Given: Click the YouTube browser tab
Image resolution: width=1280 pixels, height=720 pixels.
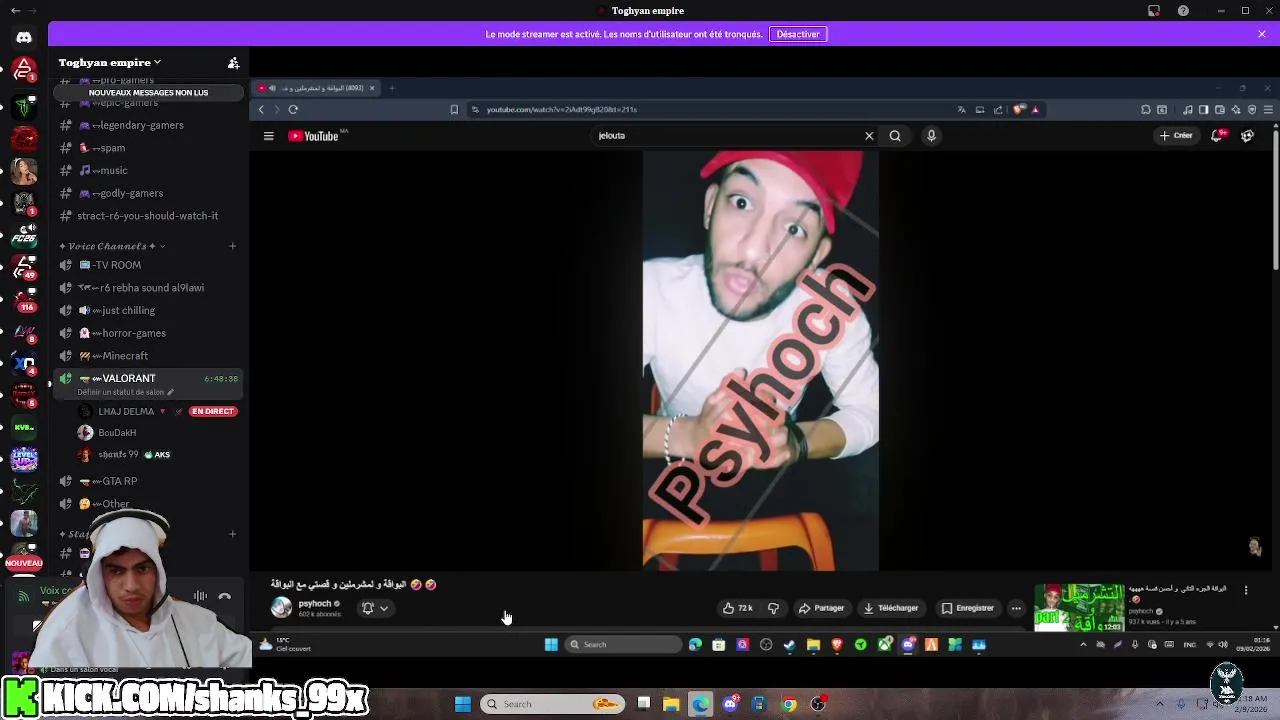Looking at the screenshot, I should [x=317, y=88].
